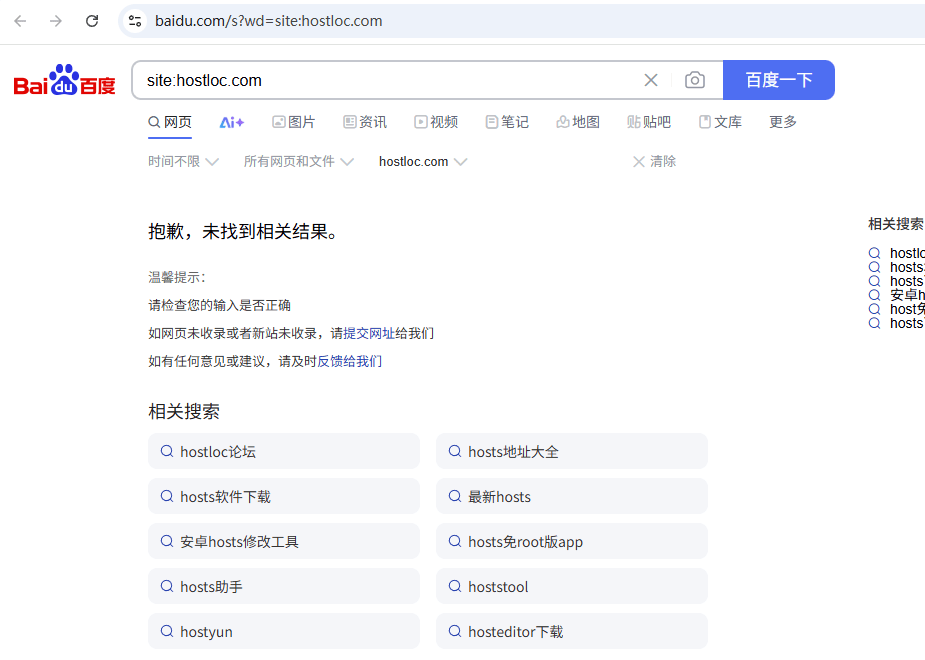This screenshot has height=660, width=925.
Task: Switch to the Ai+ tab
Action: point(231,122)
